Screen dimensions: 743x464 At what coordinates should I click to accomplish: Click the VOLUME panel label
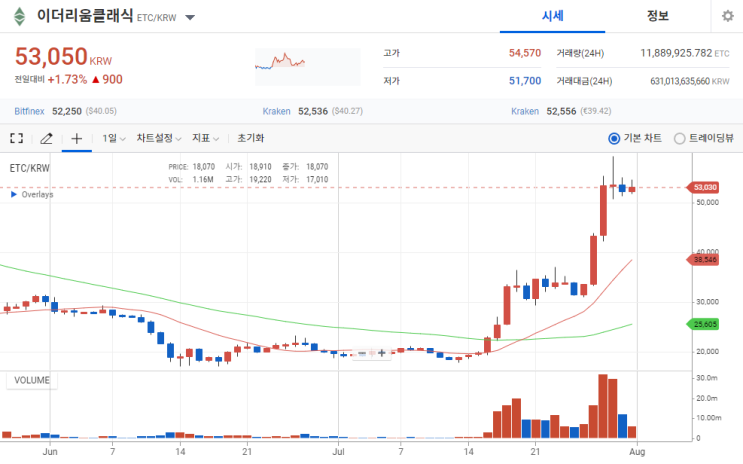32,380
